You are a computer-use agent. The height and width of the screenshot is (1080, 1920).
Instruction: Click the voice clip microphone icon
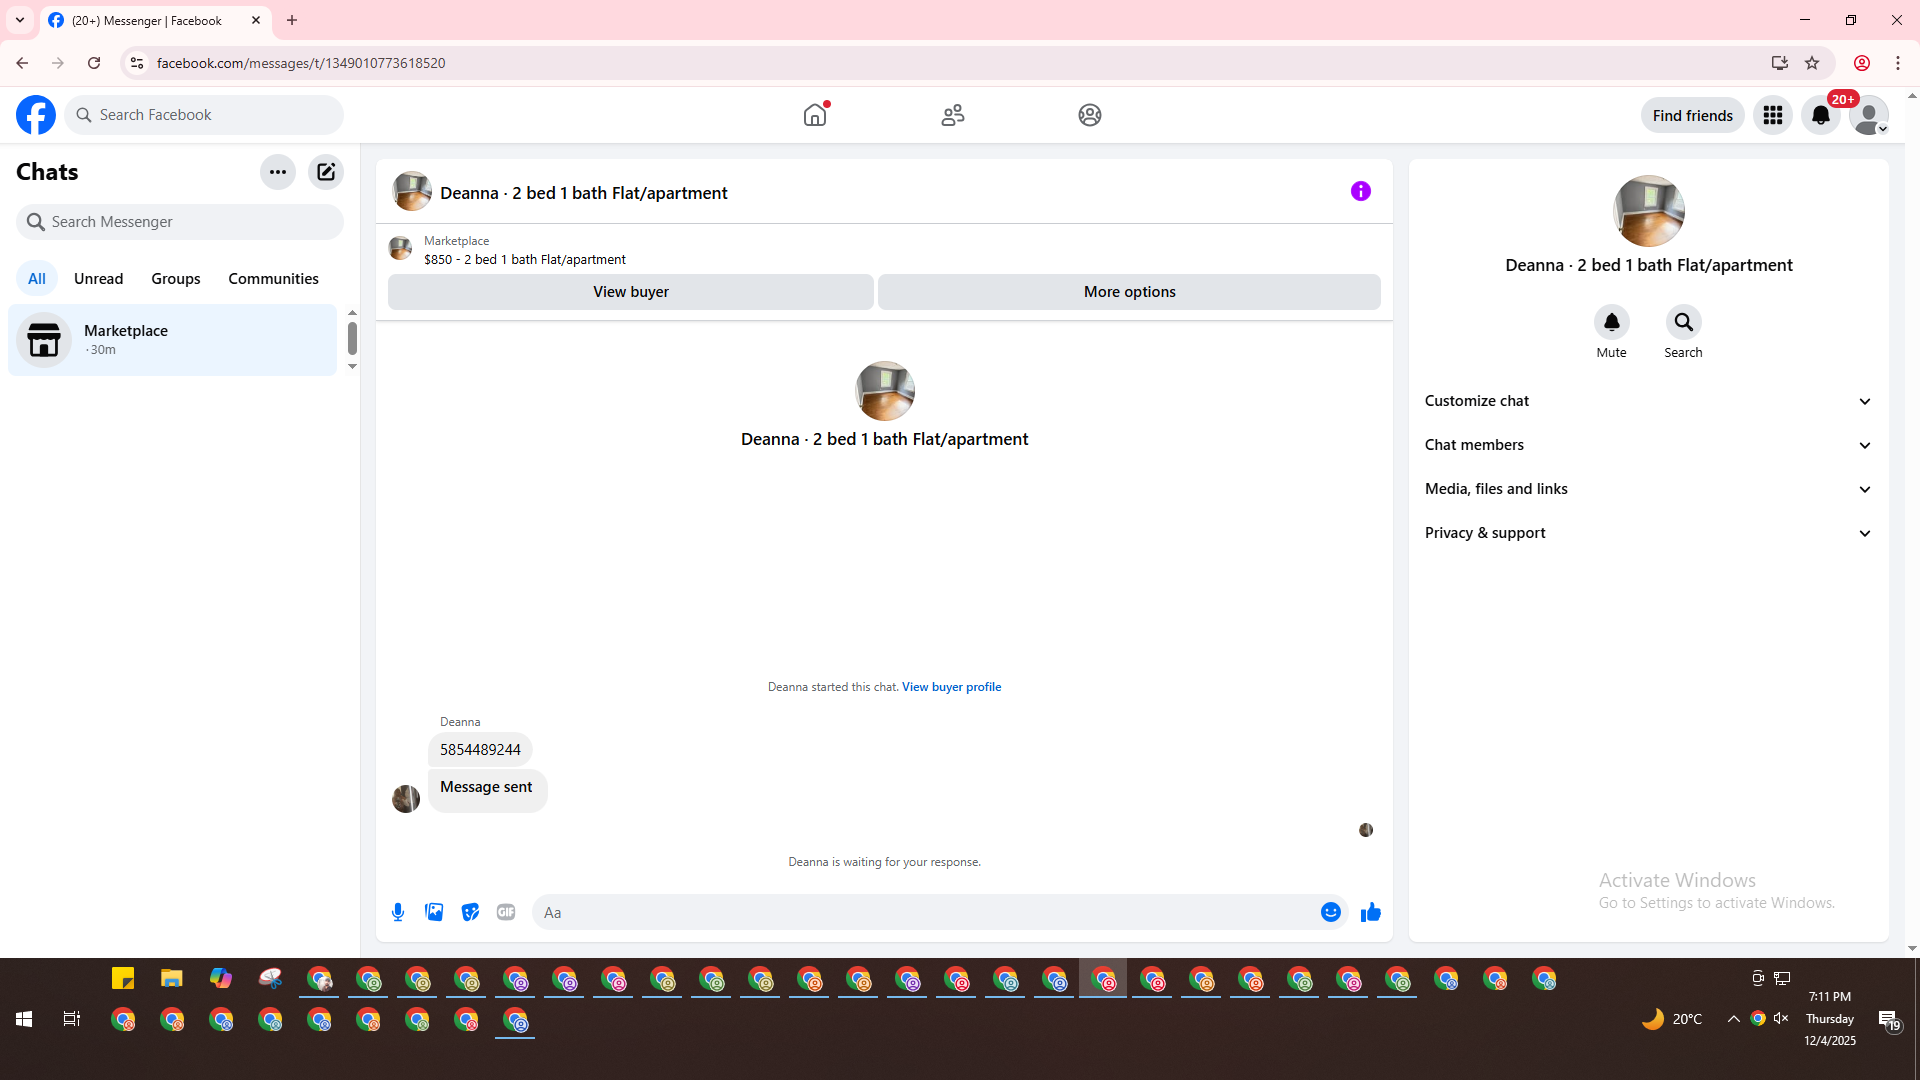pyautogui.click(x=398, y=912)
